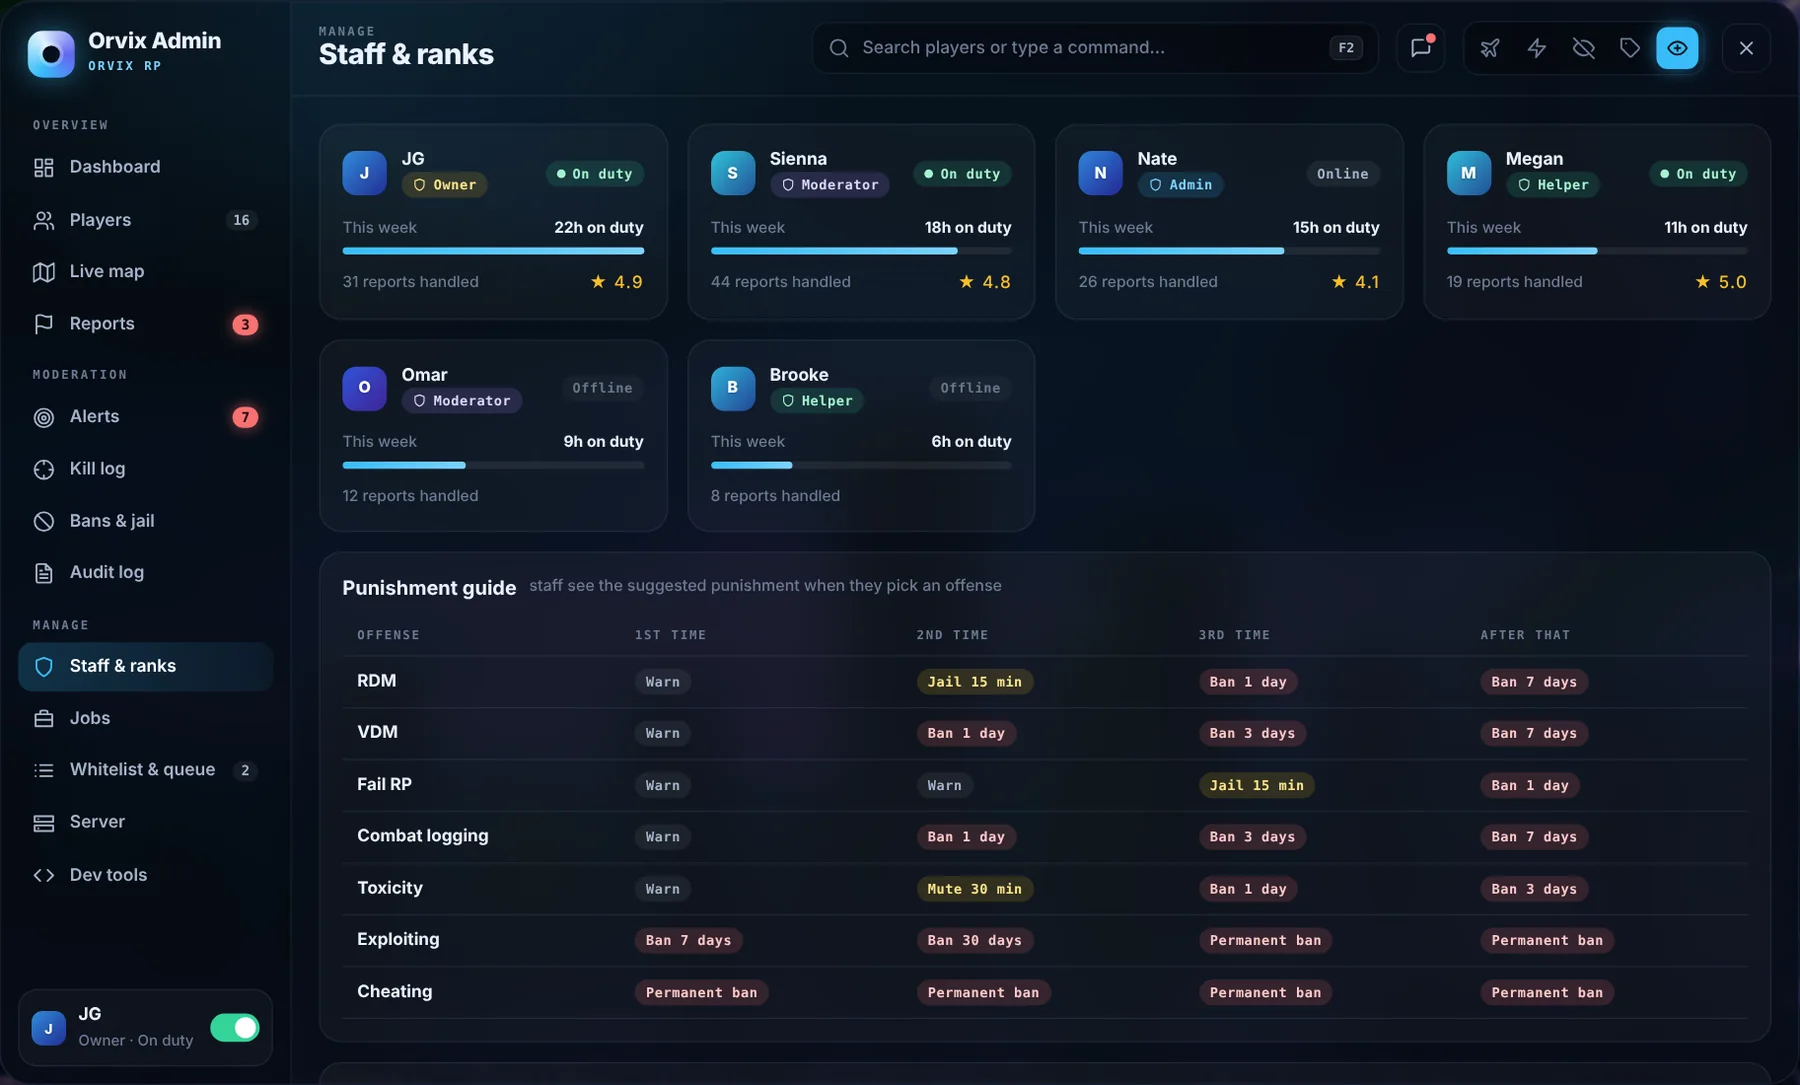Viewport: 1800px width, 1085px height.
Task: Open Nate's Admin rank badge
Action: 1181,185
